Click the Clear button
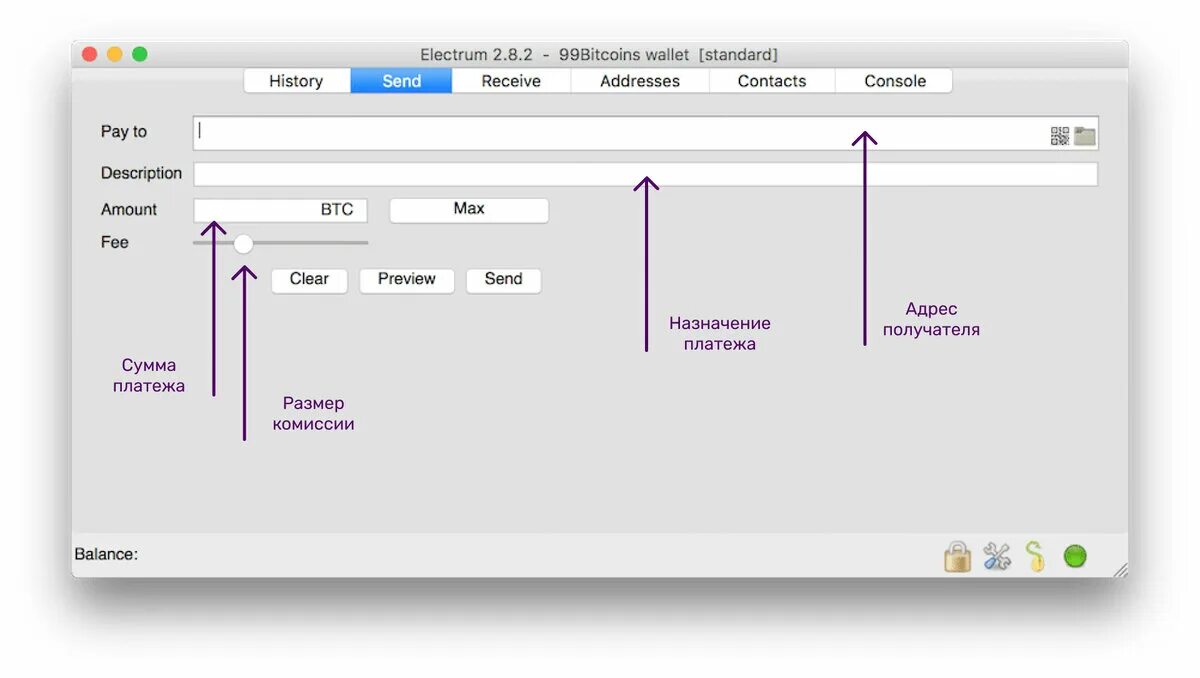 (x=309, y=280)
